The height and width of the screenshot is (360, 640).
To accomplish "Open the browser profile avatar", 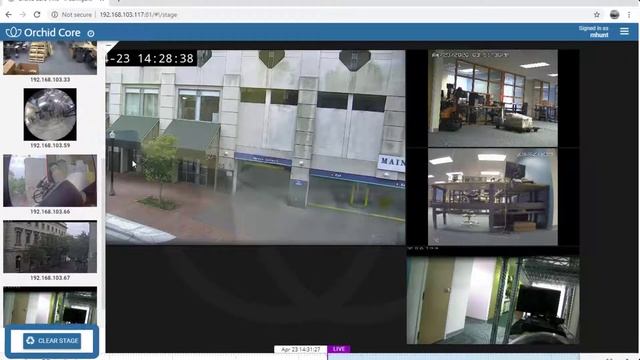I will click(614, 15).
